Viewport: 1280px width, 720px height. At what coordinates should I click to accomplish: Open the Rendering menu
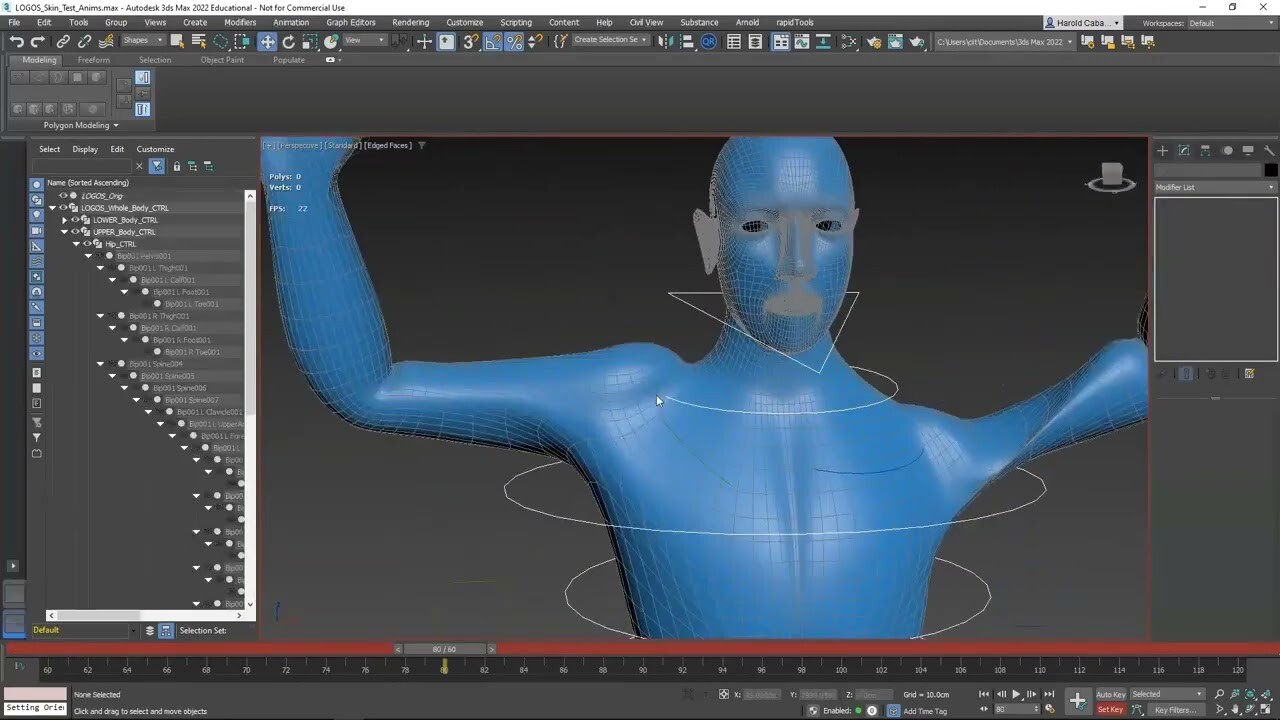pyautogui.click(x=410, y=22)
